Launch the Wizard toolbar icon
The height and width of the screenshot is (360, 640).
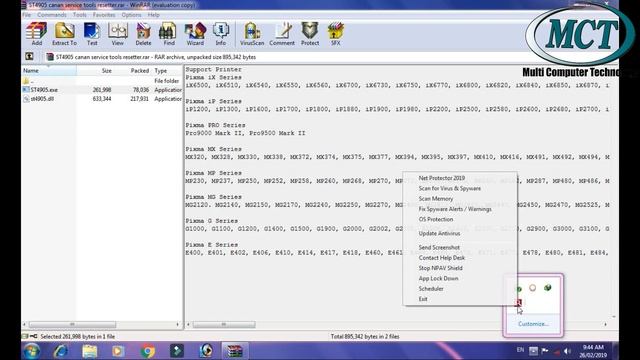point(195,34)
